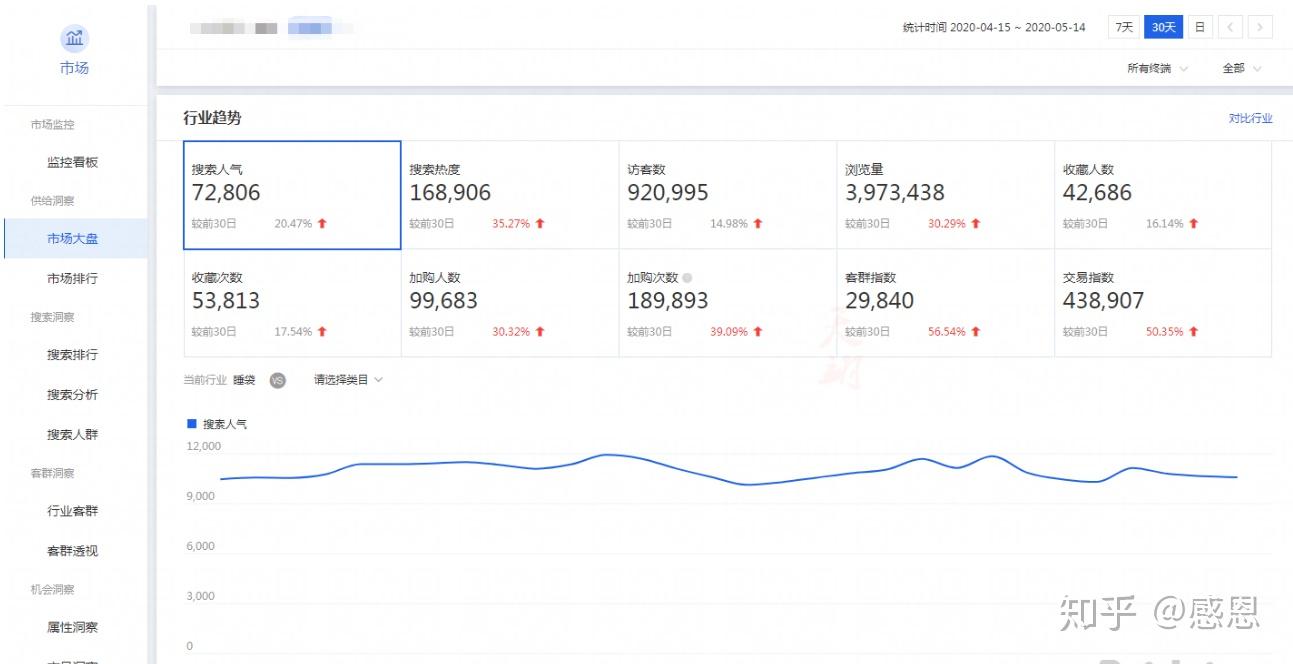
Task: Select the 客群指数 metric card
Action: 946,303
